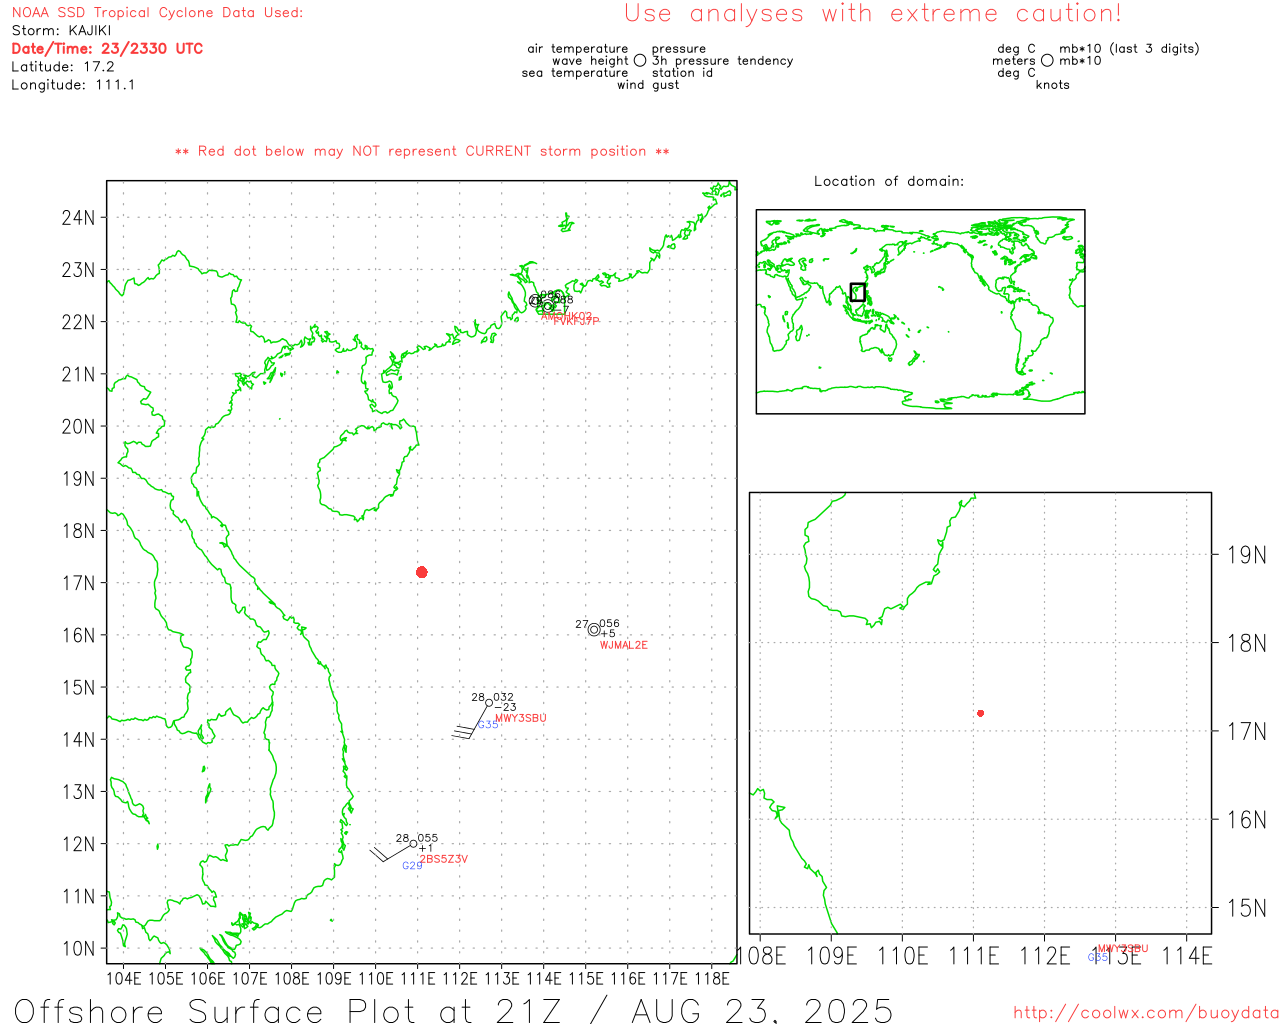The width and height of the screenshot is (1280, 1024).
Task: Click the '+5' pressure tendency value near WJMAL2E
Action: point(607,634)
